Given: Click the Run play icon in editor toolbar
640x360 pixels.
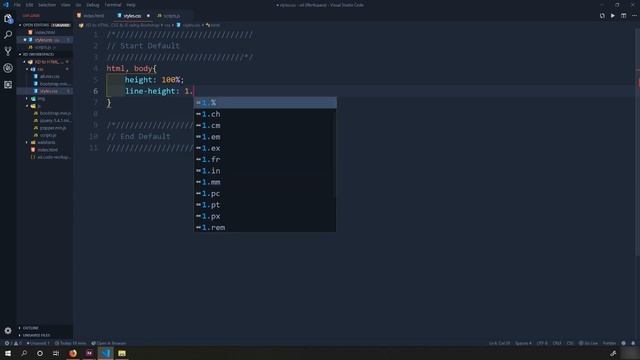Looking at the screenshot, I should pos(613,16).
